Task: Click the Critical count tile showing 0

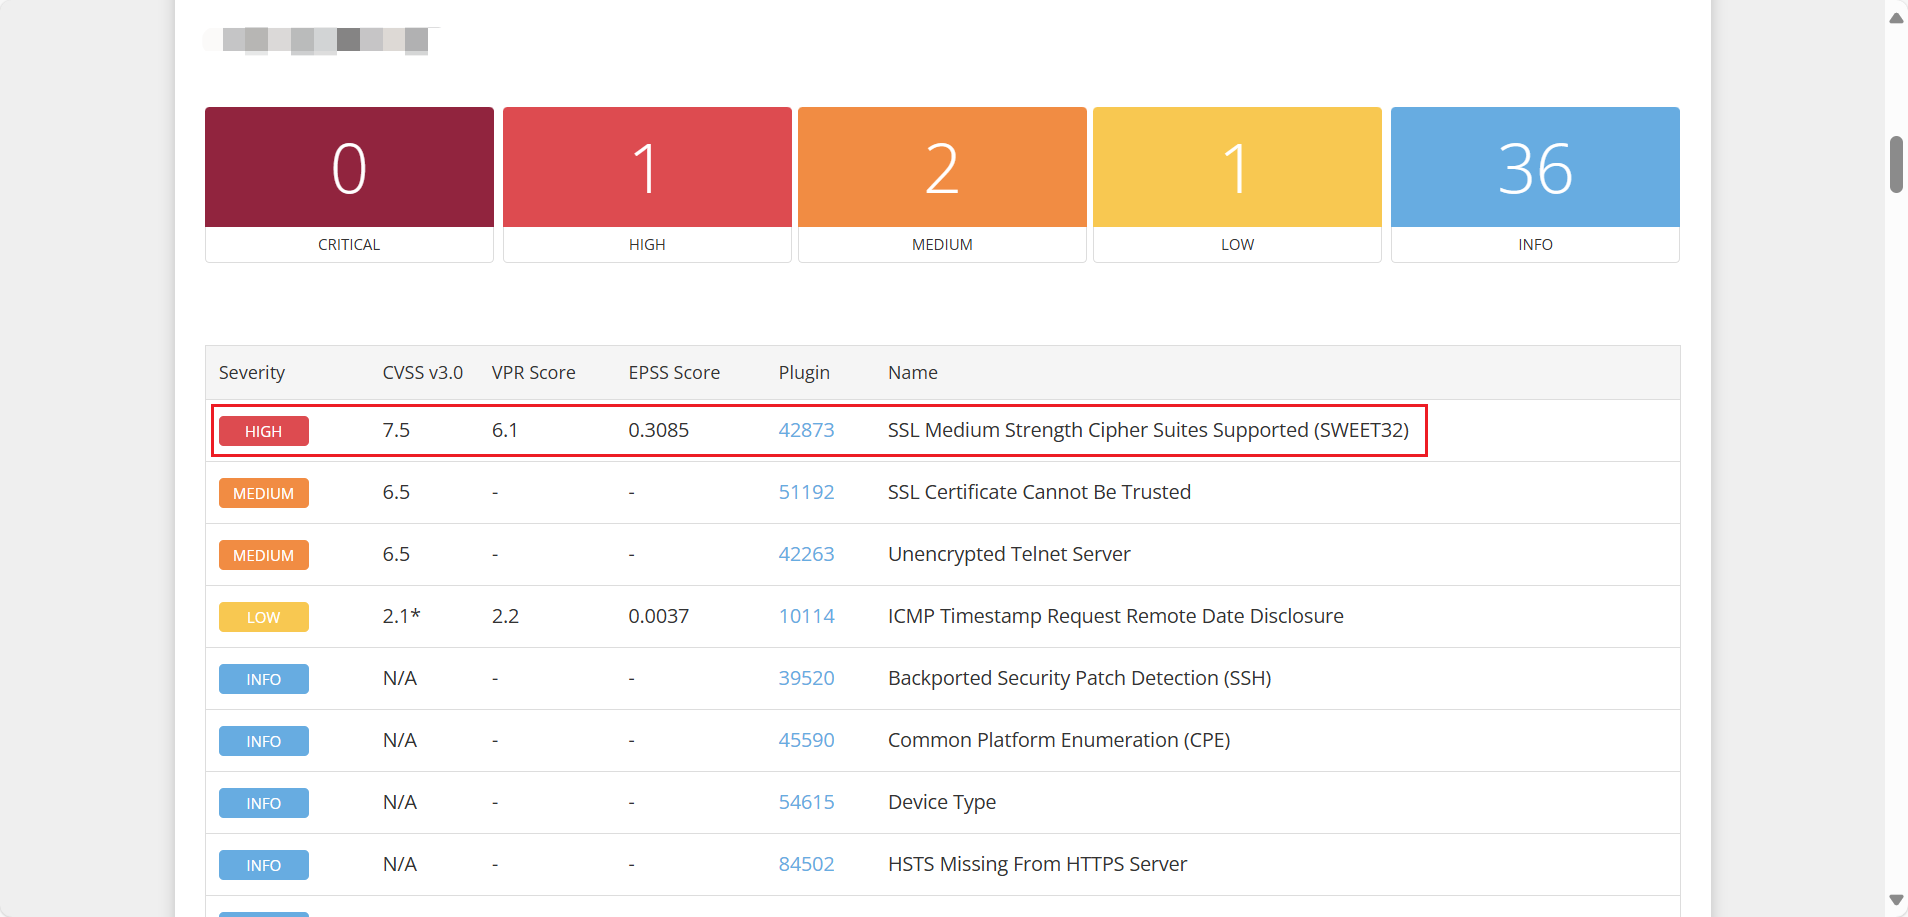Action: 349,168
